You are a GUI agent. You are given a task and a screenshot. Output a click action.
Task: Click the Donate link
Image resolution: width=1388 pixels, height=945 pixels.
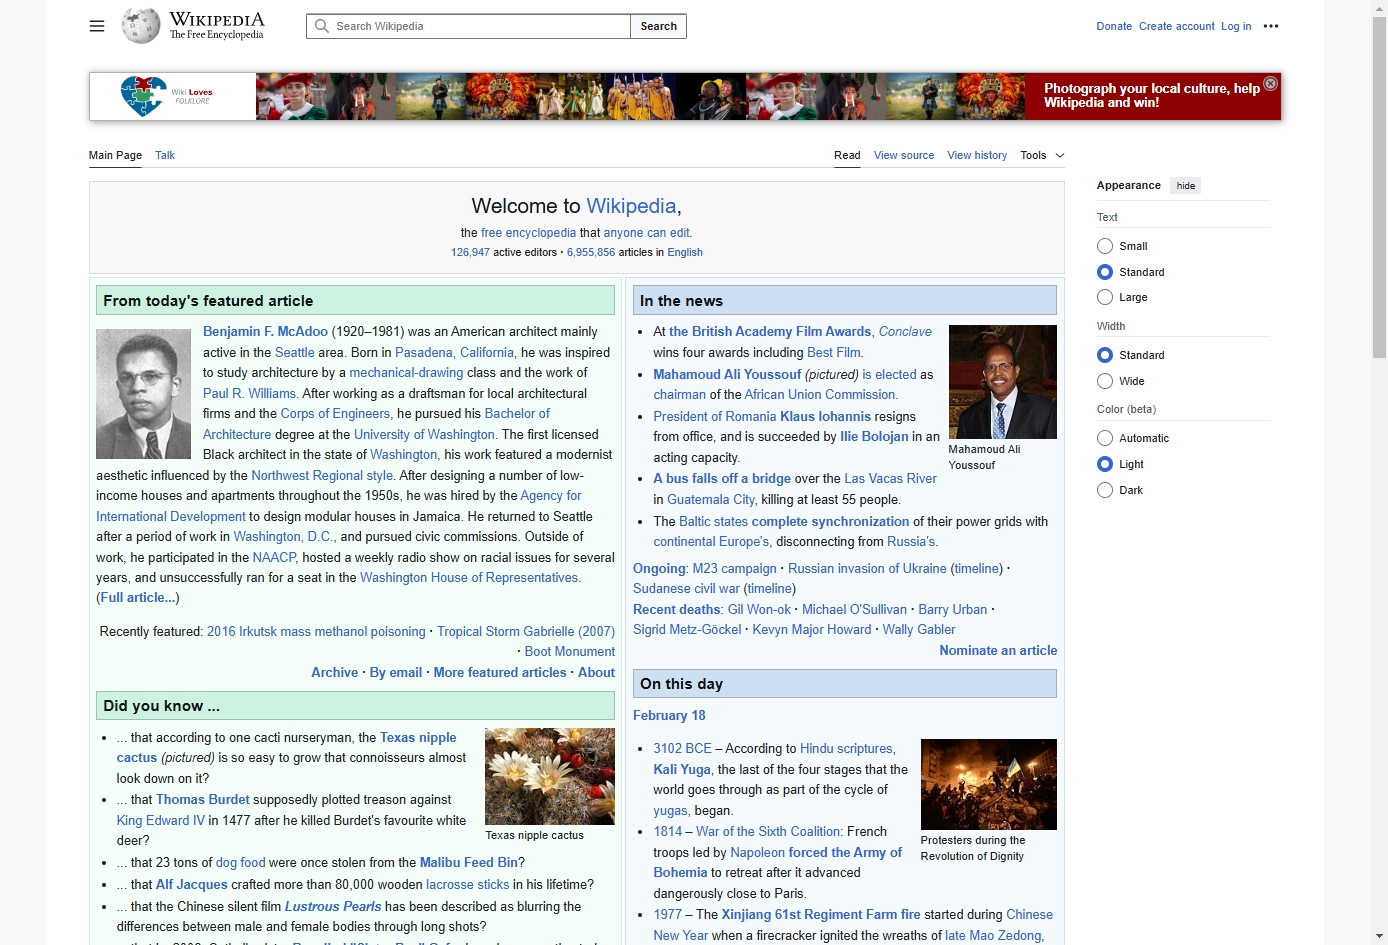[x=1114, y=26]
